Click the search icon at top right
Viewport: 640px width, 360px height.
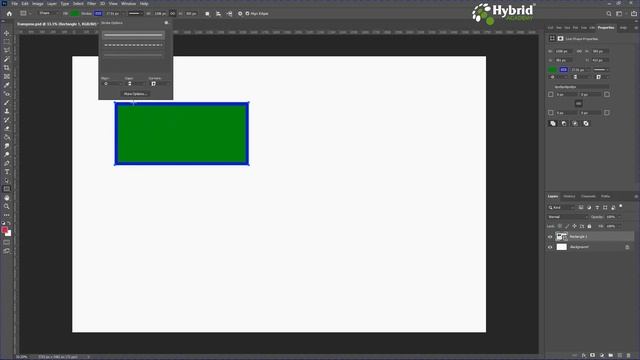609,13
